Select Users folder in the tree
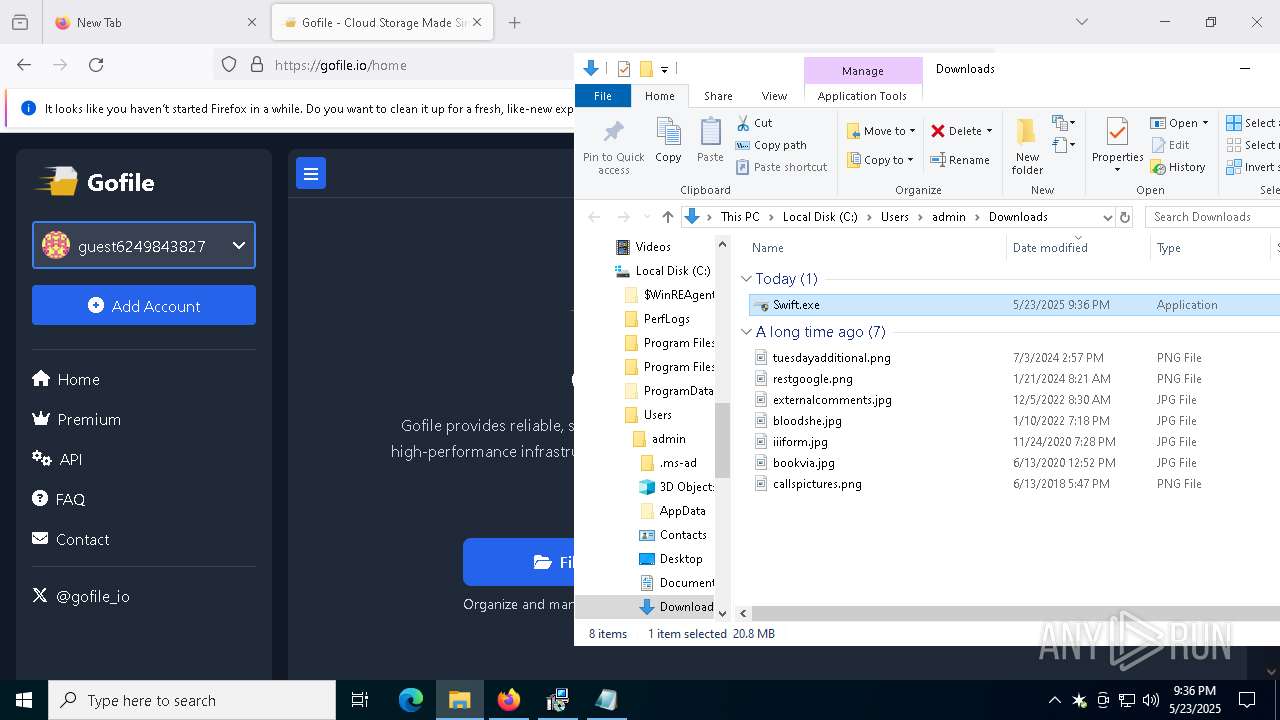 pyautogui.click(x=647, y=415)
